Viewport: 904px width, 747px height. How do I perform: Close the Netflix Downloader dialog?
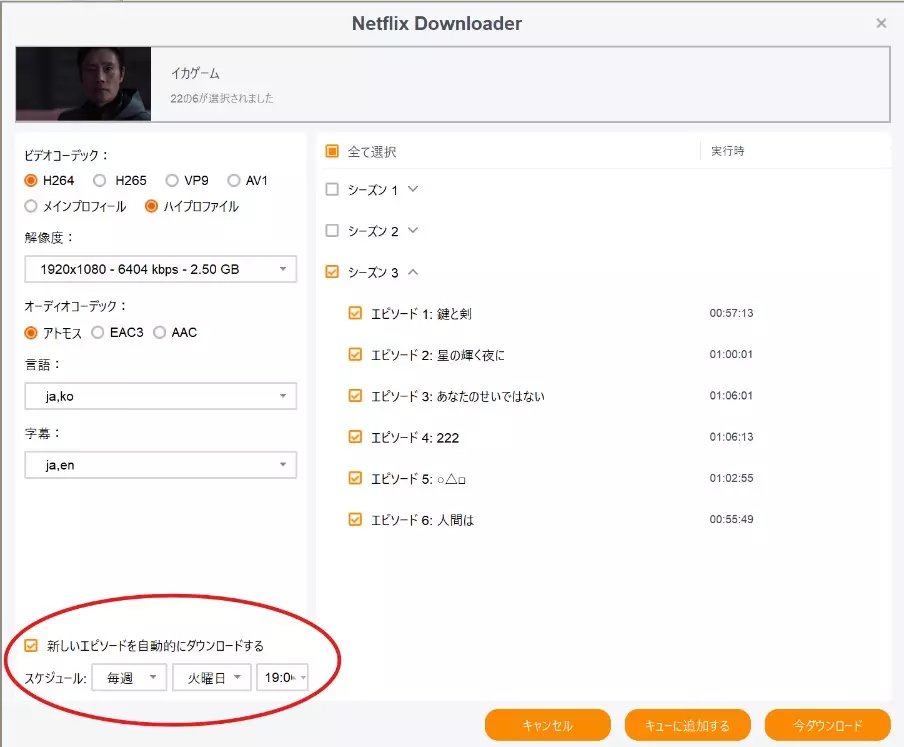click(x=881, y=23)
